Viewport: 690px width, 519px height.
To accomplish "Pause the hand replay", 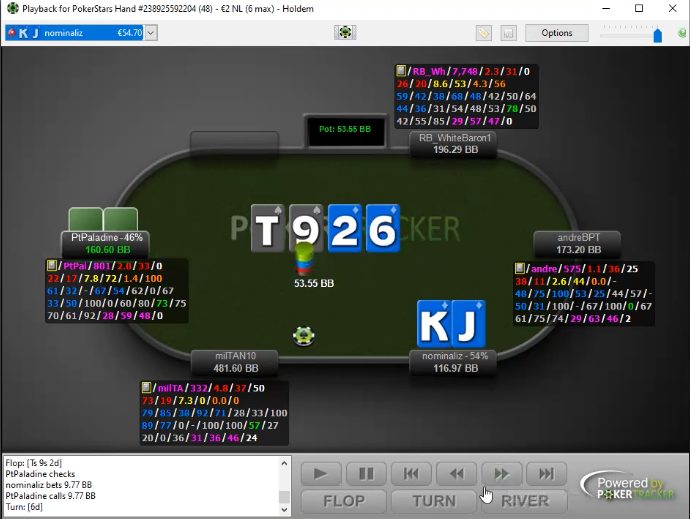I will click(x=366, y=474).
